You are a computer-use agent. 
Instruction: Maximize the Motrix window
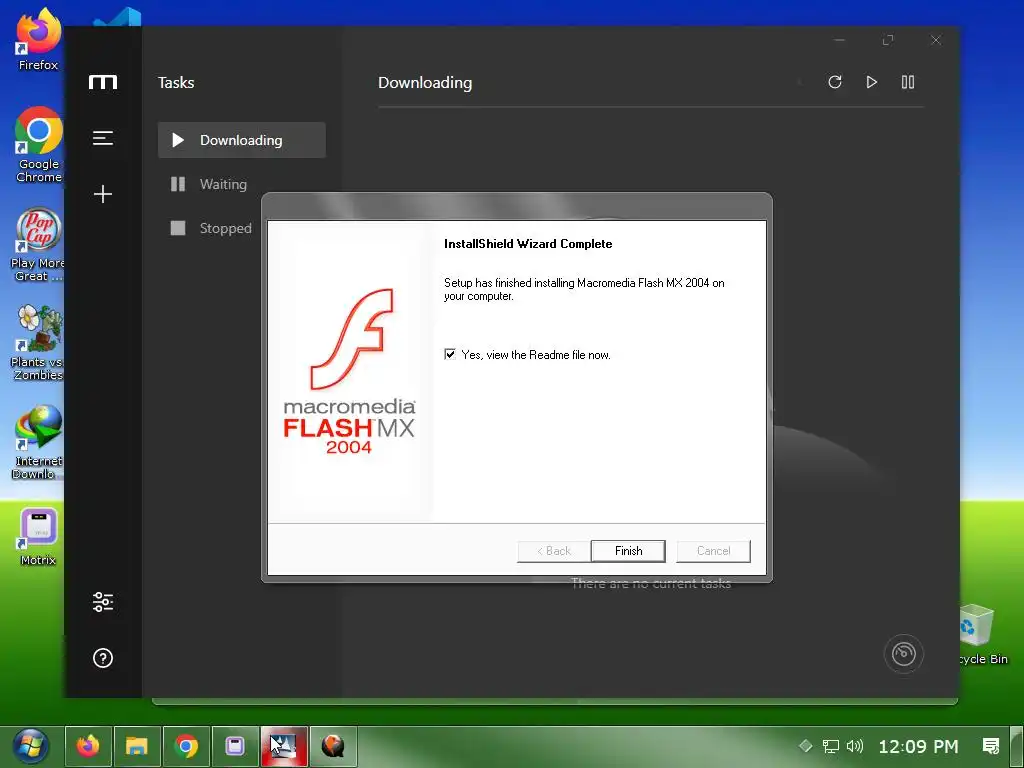point(888,40)
